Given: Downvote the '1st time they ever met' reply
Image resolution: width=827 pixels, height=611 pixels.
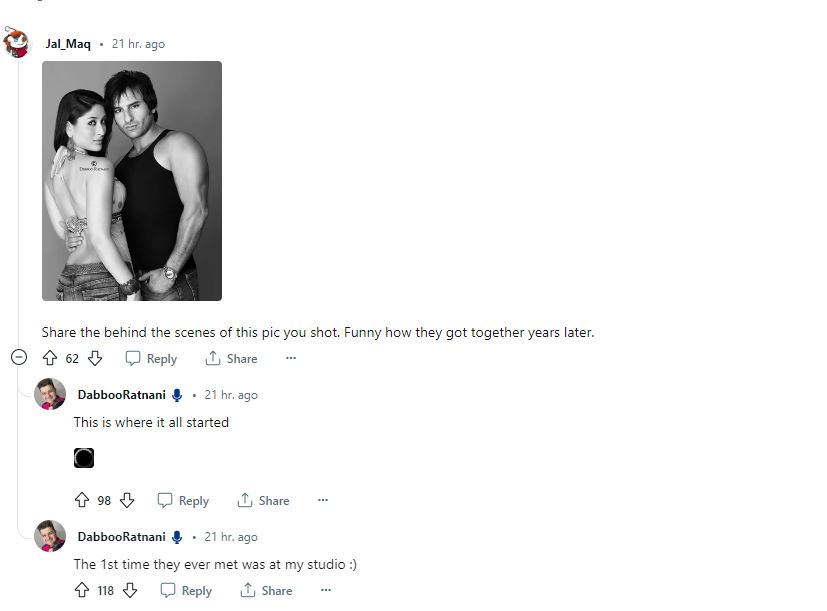Looking at the screenshot, I should (x=130, y=590).
